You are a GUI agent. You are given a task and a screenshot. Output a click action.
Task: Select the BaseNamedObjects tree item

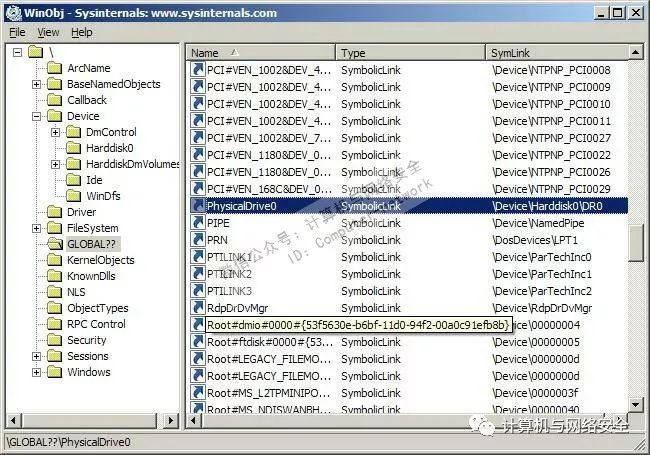point(114,84)
